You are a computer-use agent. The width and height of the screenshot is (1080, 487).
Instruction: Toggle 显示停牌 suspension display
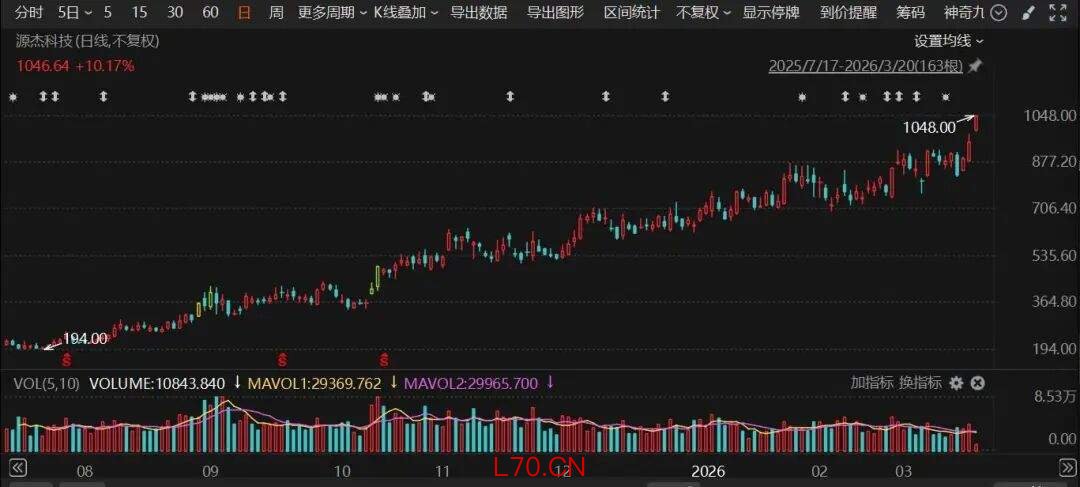coord(771,13)
